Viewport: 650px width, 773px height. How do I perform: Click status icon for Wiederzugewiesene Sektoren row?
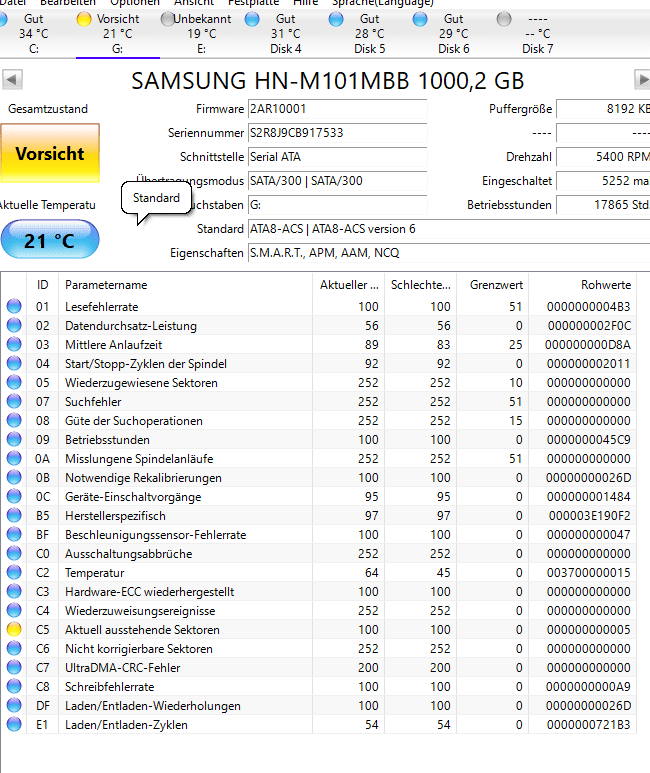[14, 383]
